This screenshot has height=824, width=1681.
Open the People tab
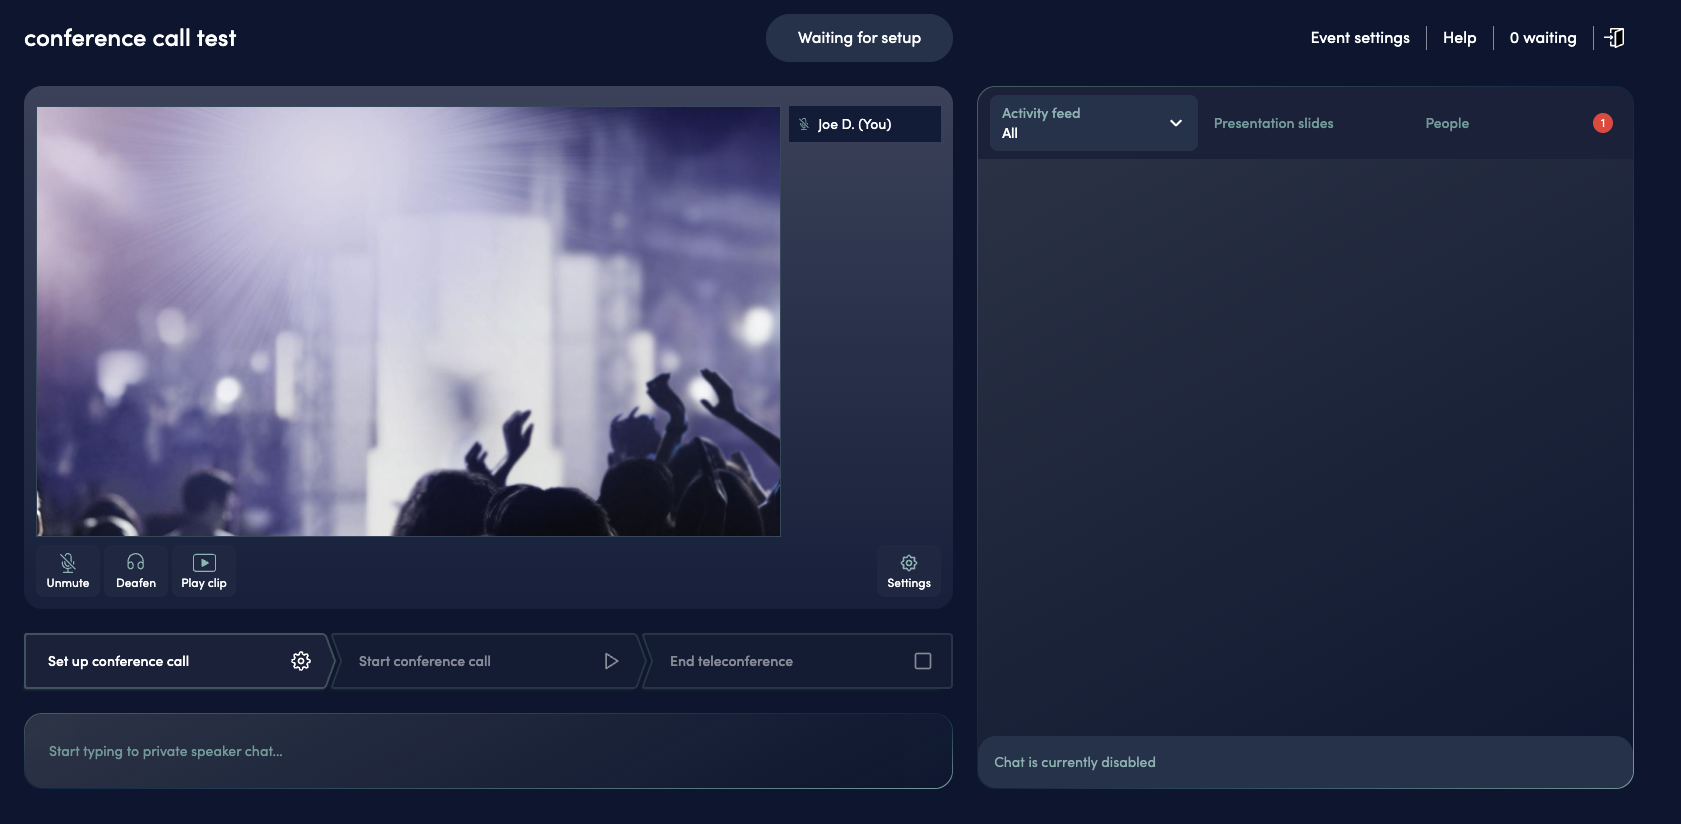[1446, 123]
